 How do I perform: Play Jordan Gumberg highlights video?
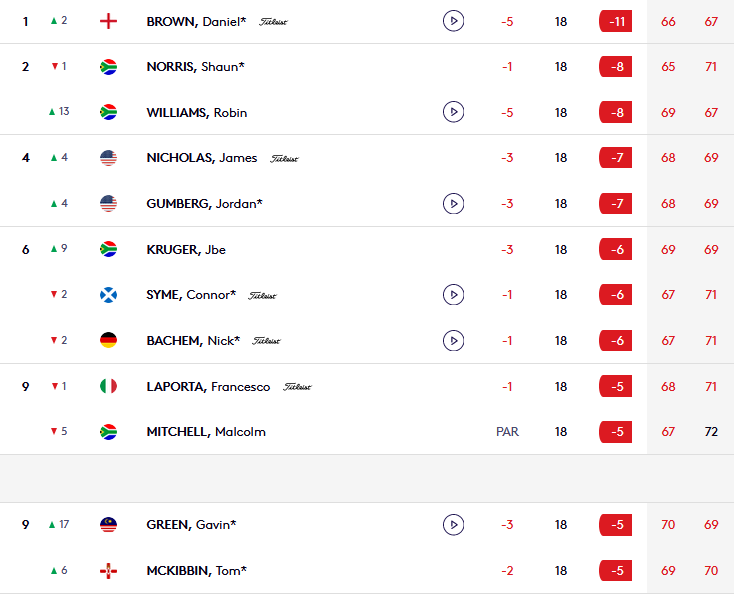(453, 204)
